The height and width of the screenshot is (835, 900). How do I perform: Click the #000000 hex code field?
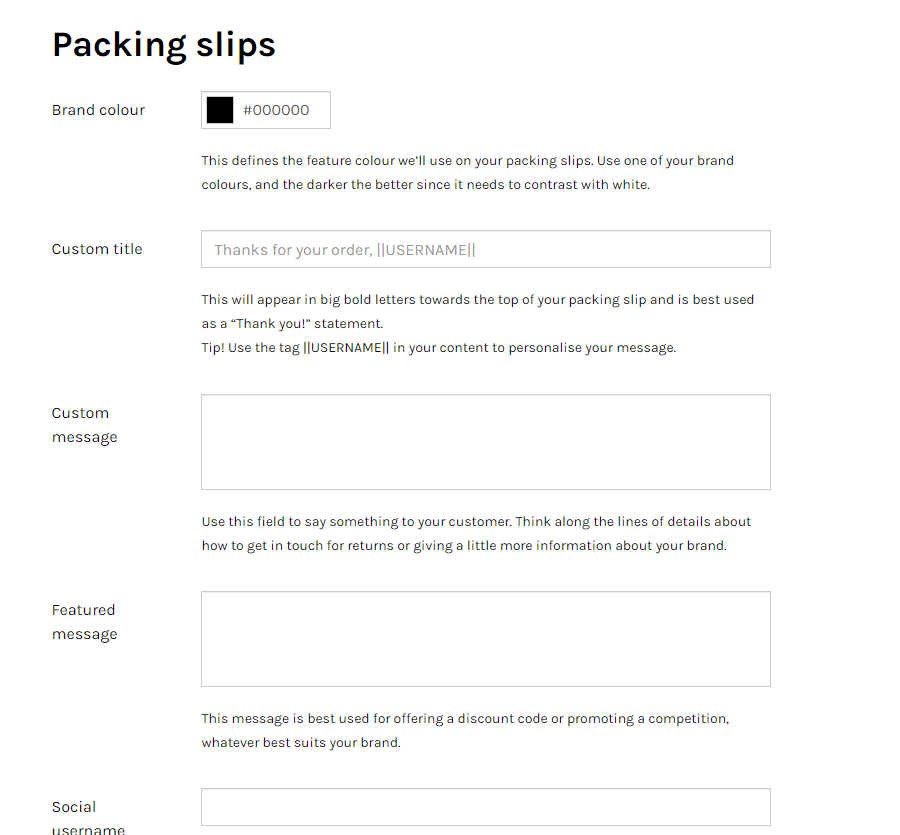pos(277,110)
